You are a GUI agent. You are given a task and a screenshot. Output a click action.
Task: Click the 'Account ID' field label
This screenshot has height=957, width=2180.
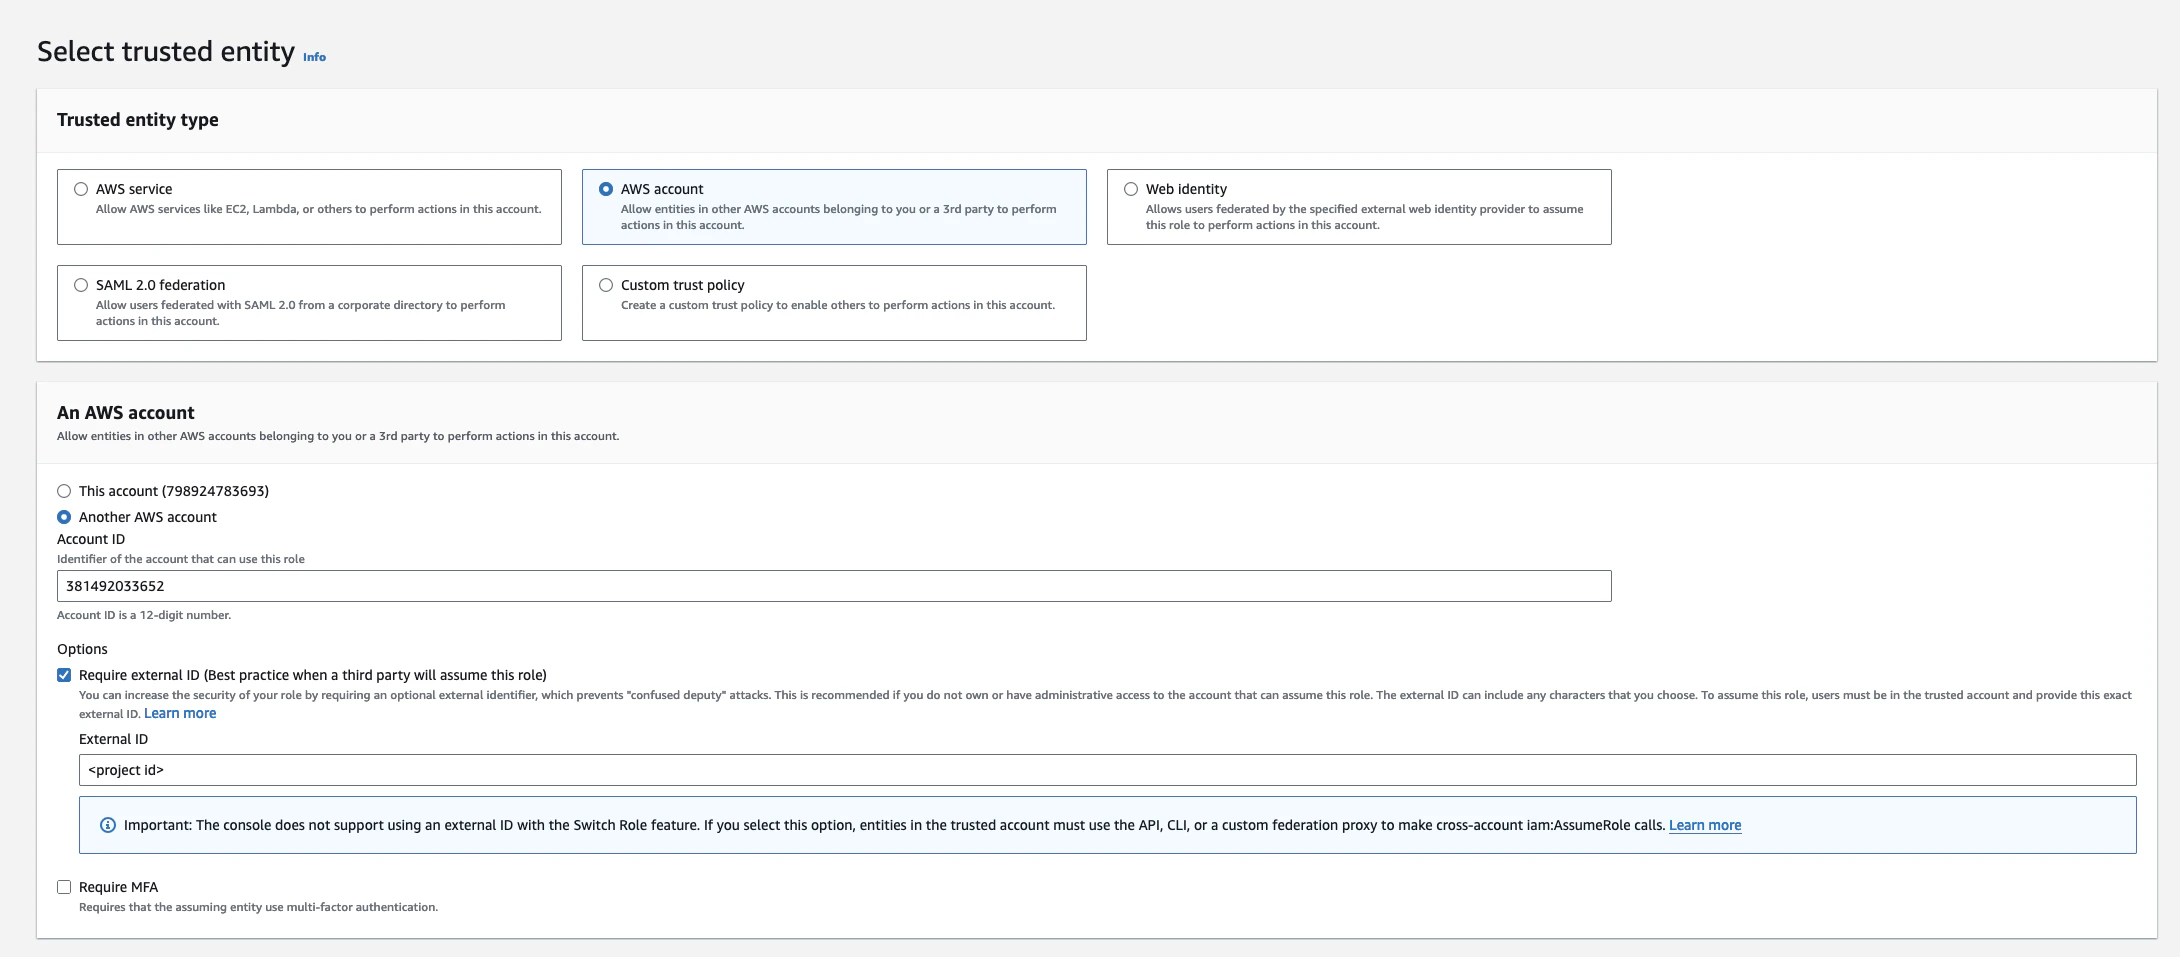[x=91, y=539]
